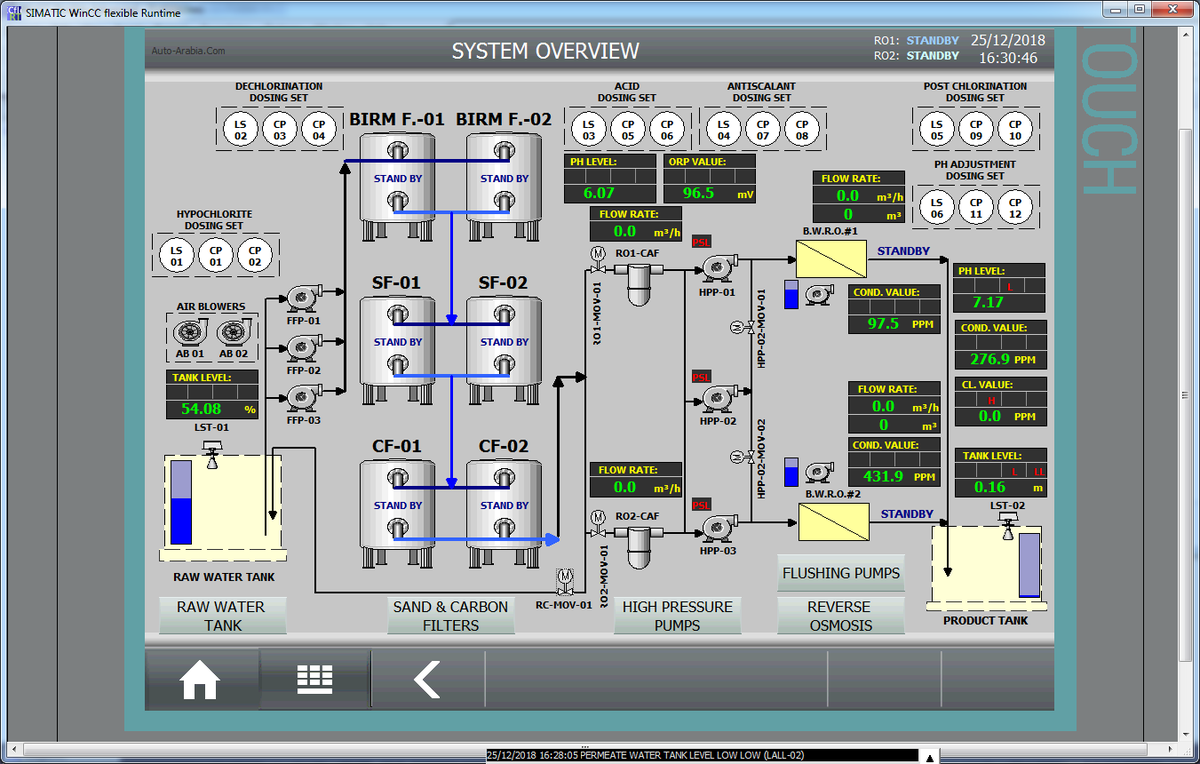The image size is (1200, 764).
Task: Click the CF-01 carbon filter vessel
Action: (397, 513)
